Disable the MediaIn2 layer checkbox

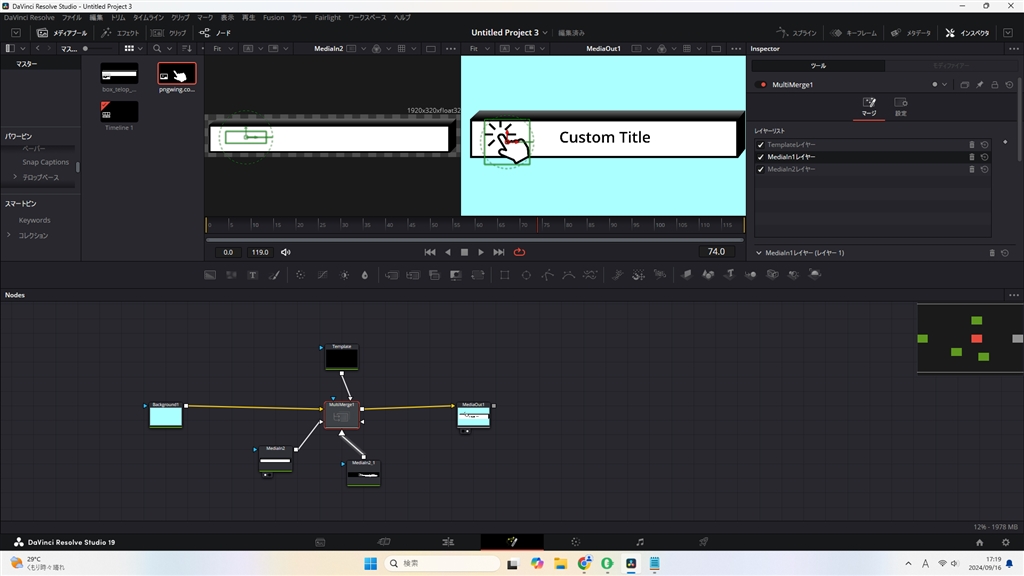click(x=761, y=169)
